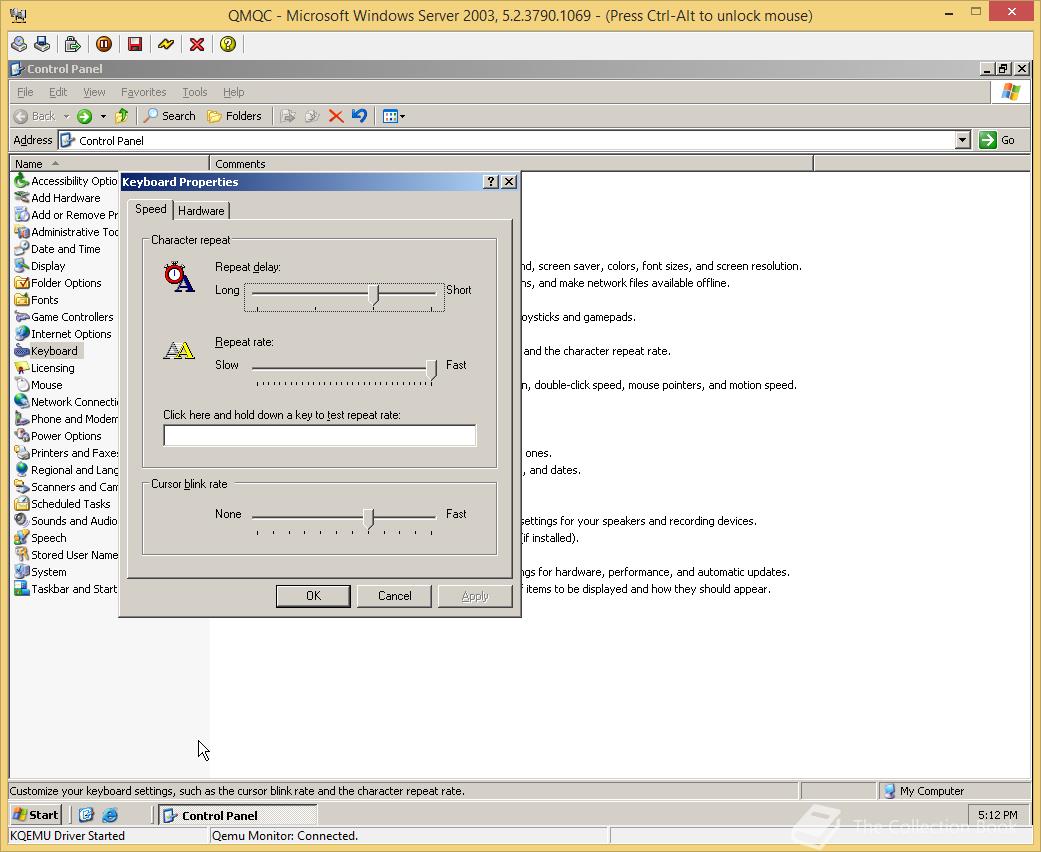The image size is (1041, 852).
Task: Click the red floppy save icon in QMQC toolbar
Action: (135, 44)
